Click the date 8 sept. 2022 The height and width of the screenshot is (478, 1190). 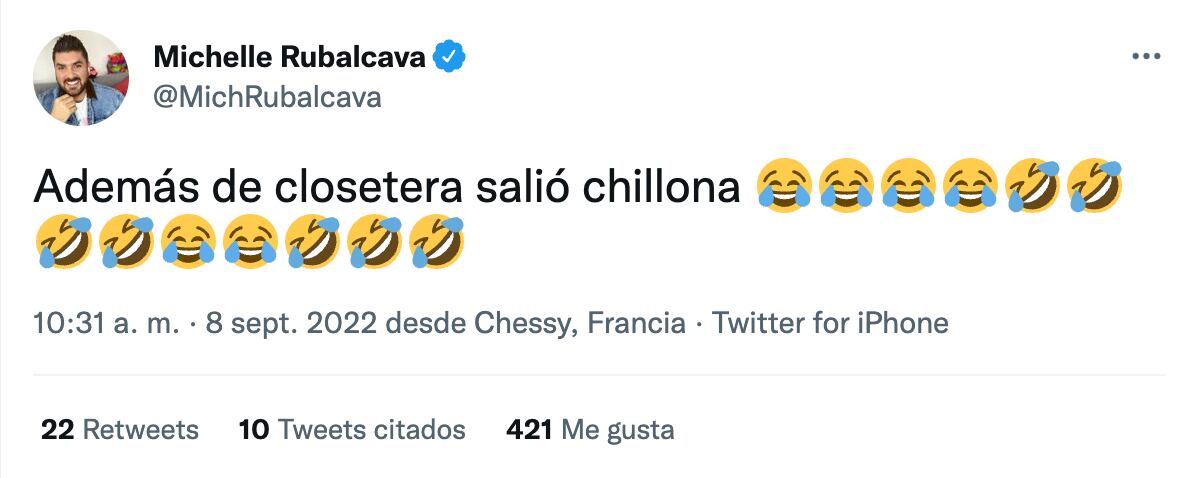click(x=291, y=324)
